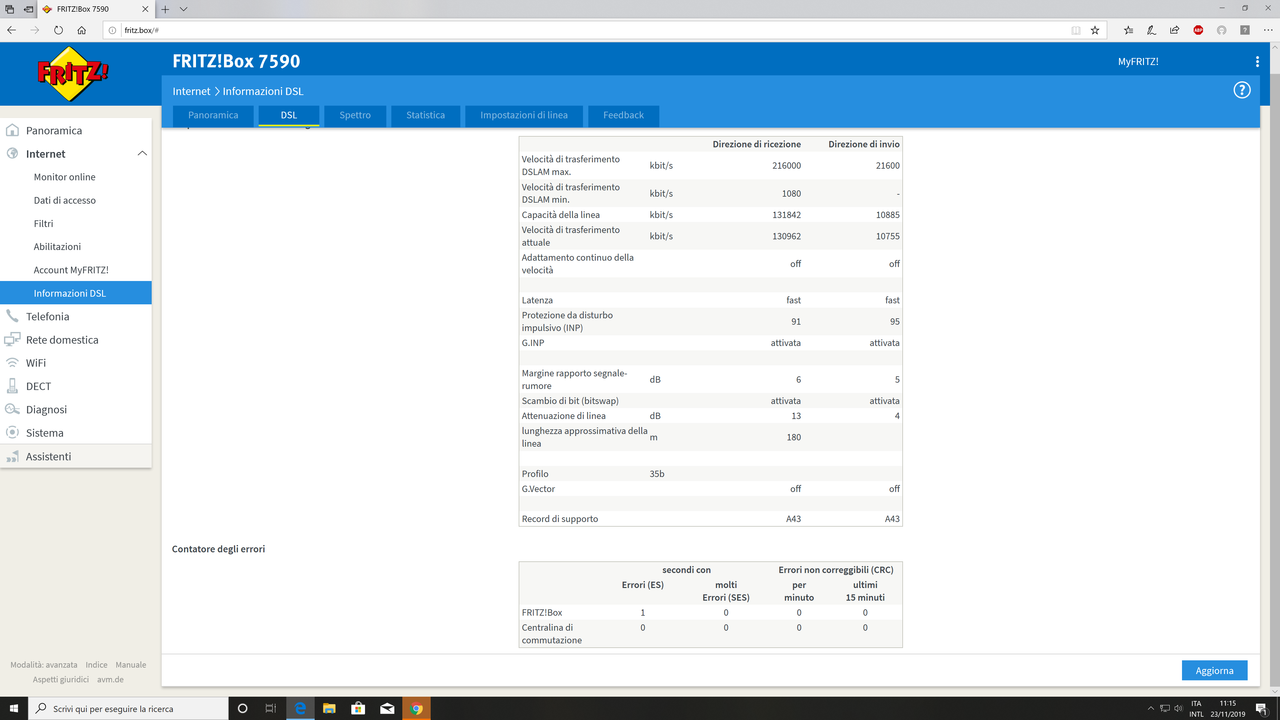Screen dimensions: 1280x720
Task: Collapse the Internet sidebar section
Action: click(x=142, y=154)
